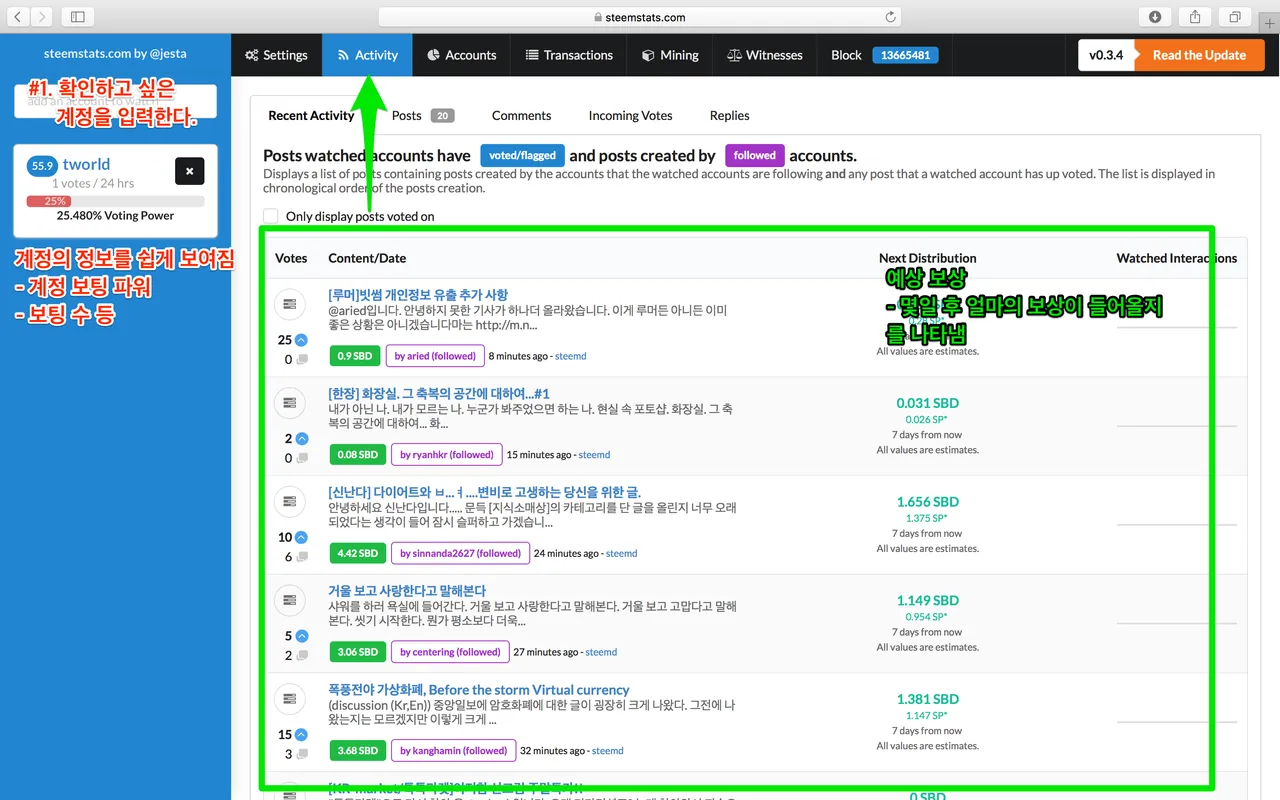Open the Activity tab
Image resolution: width=1280 pixels, height=800 pixels.
tap(367, 55)
